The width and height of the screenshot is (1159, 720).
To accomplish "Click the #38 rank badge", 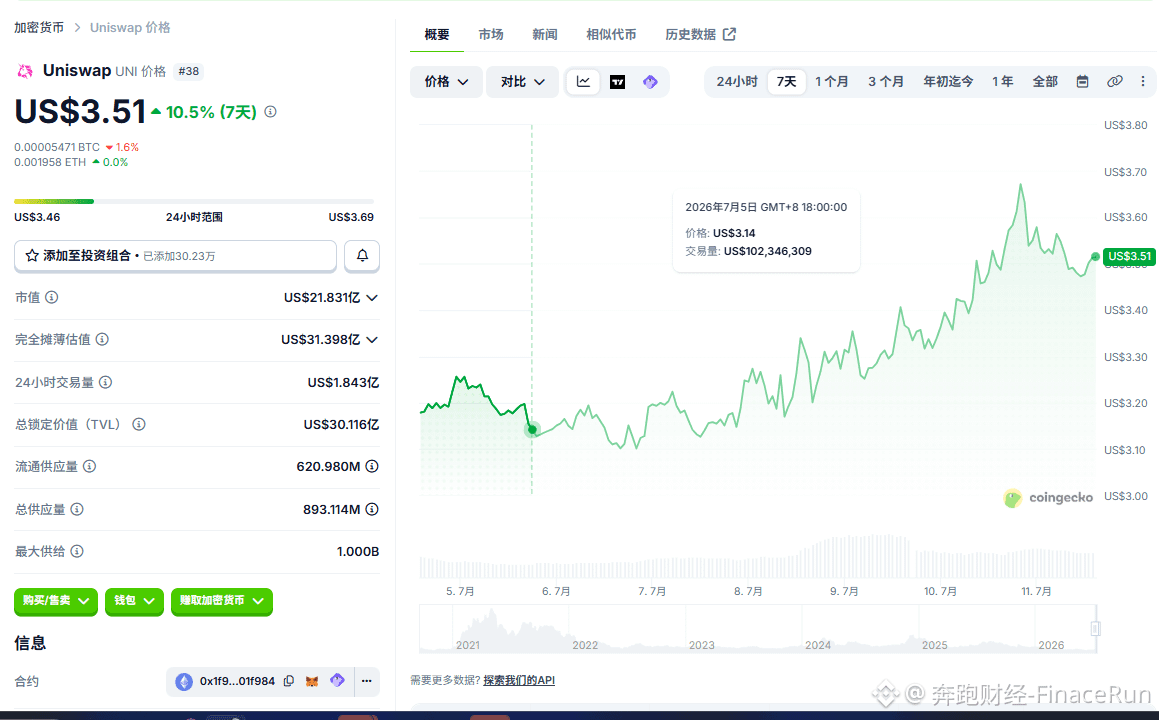I will pyautogui.click(x=188, y=71).
